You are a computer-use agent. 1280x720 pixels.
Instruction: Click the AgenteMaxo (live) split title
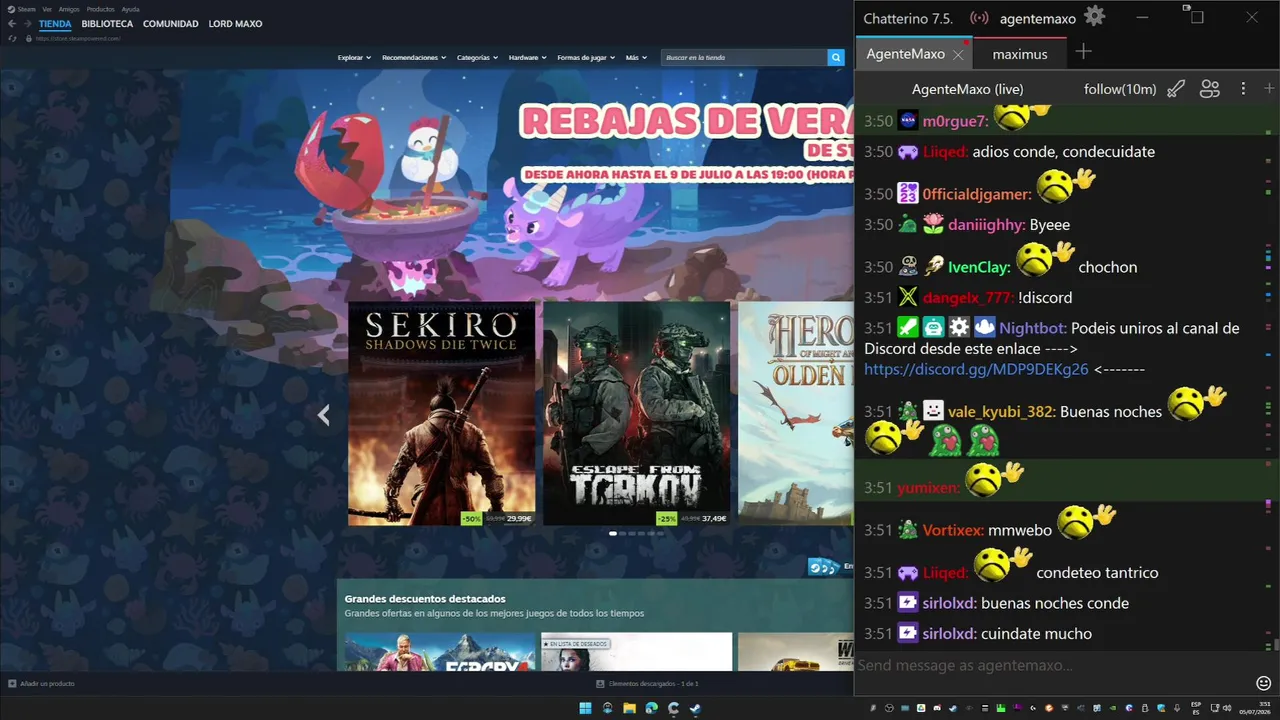point(967,89)
